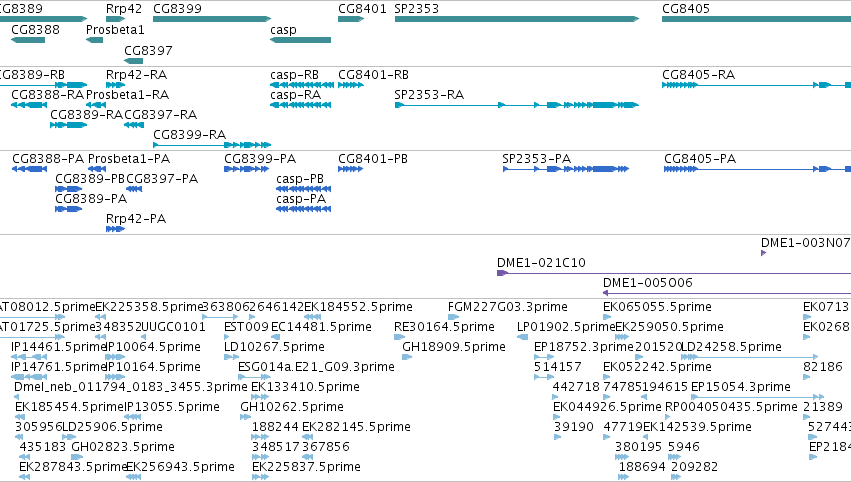Click the CG8389-RB transcript label

point(31,74)
